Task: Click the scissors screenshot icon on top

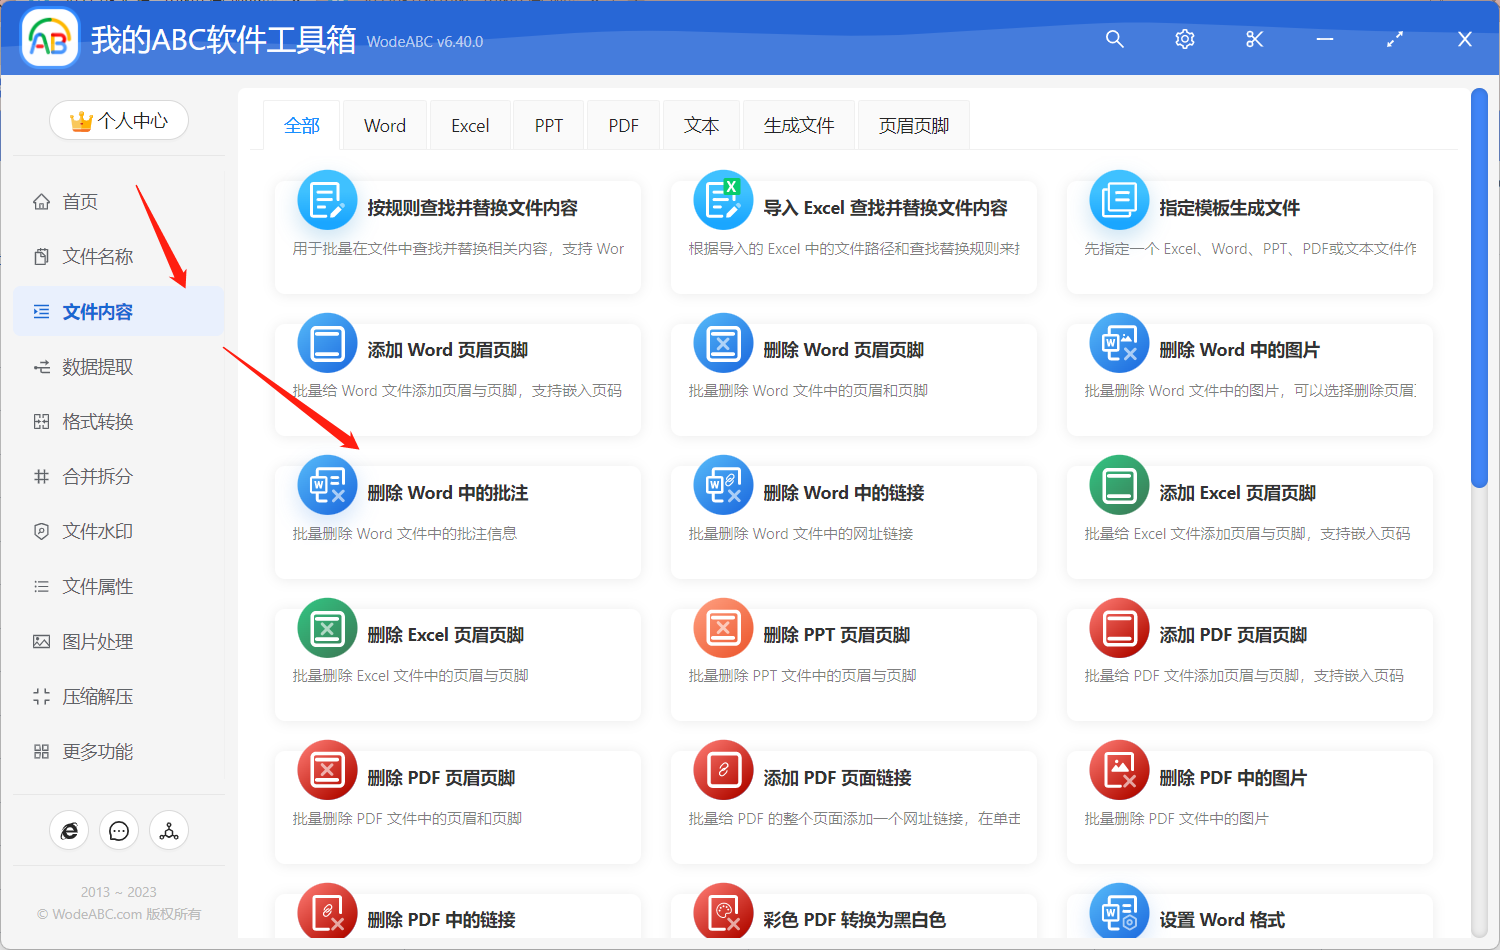Action: pos(1254,39)
